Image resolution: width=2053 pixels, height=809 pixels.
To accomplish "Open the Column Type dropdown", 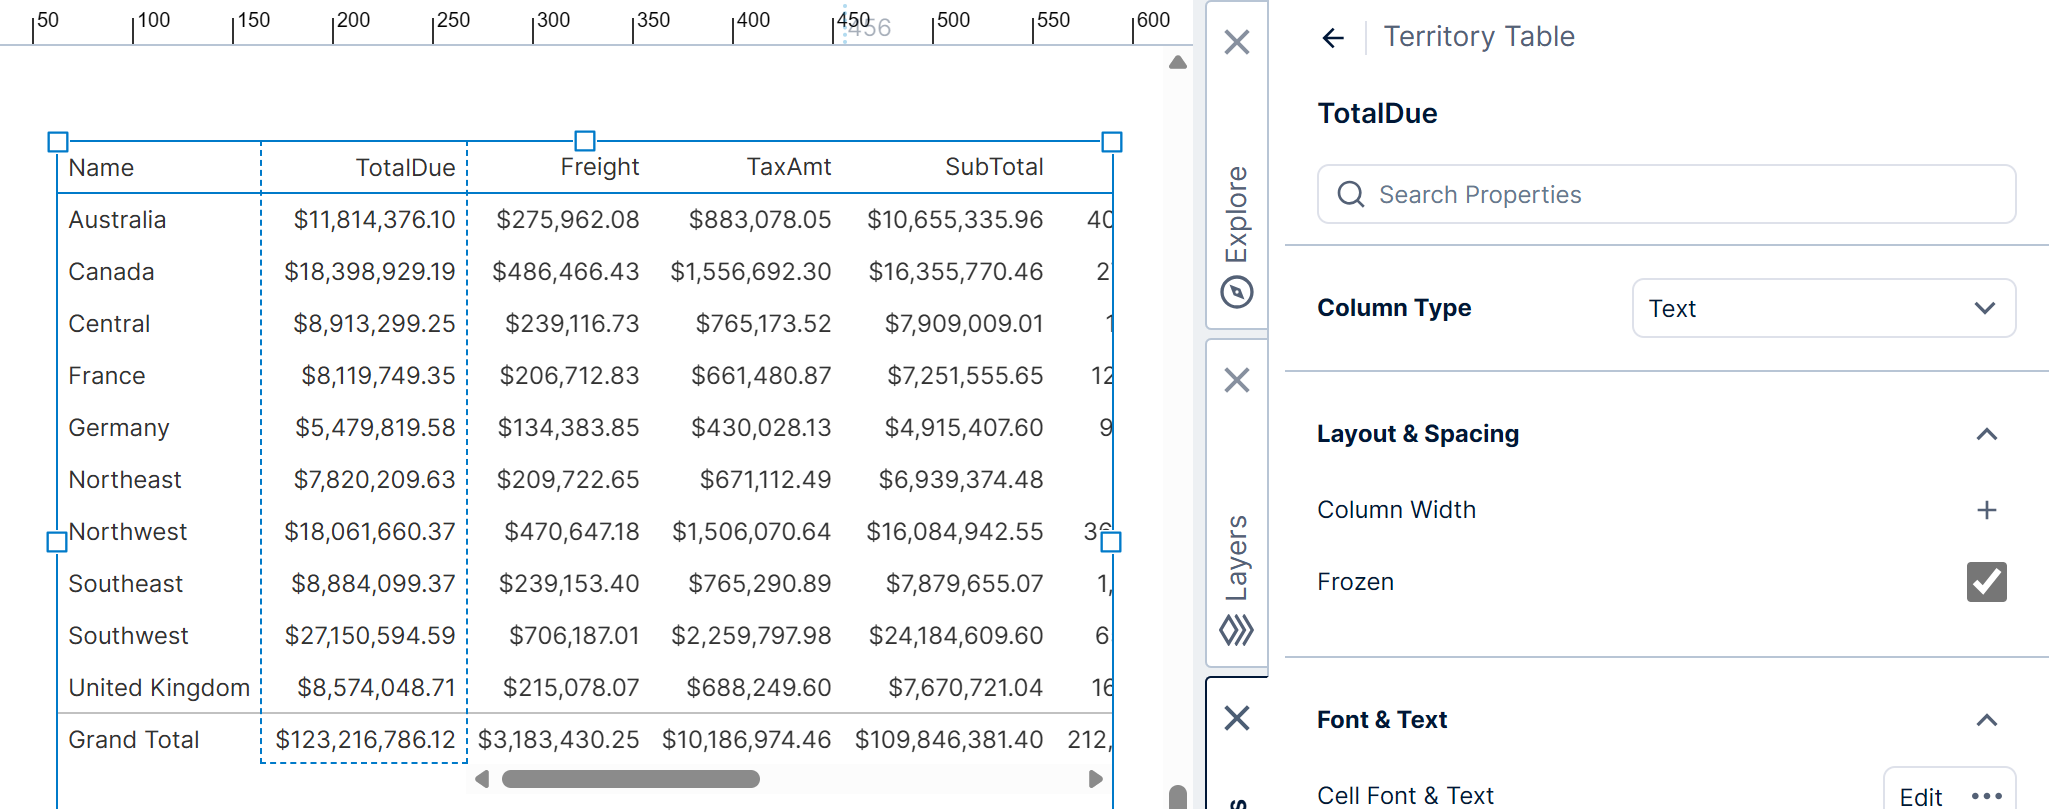I will (x=1823, y=308).
